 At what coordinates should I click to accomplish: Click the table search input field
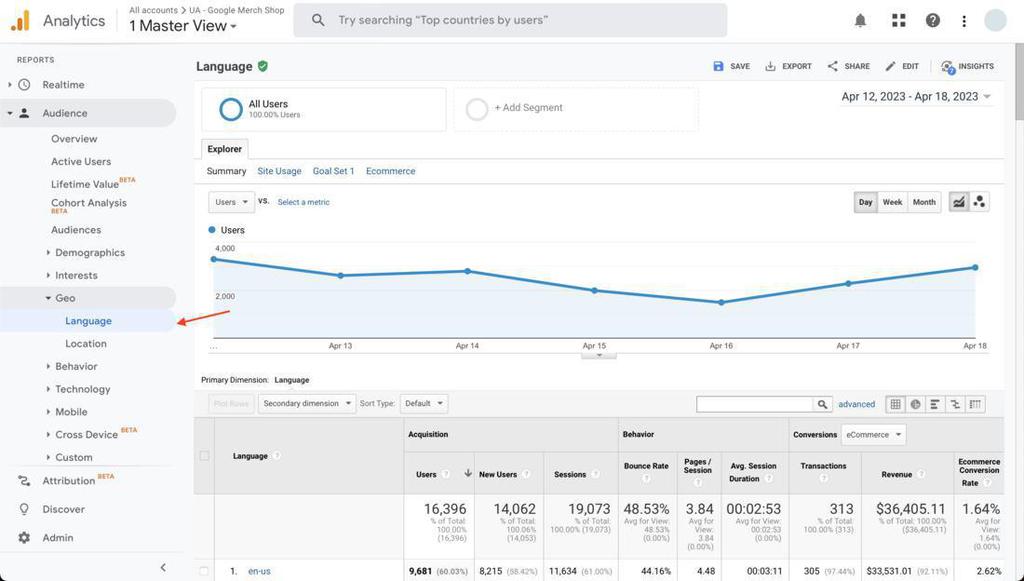click(755, 404)
